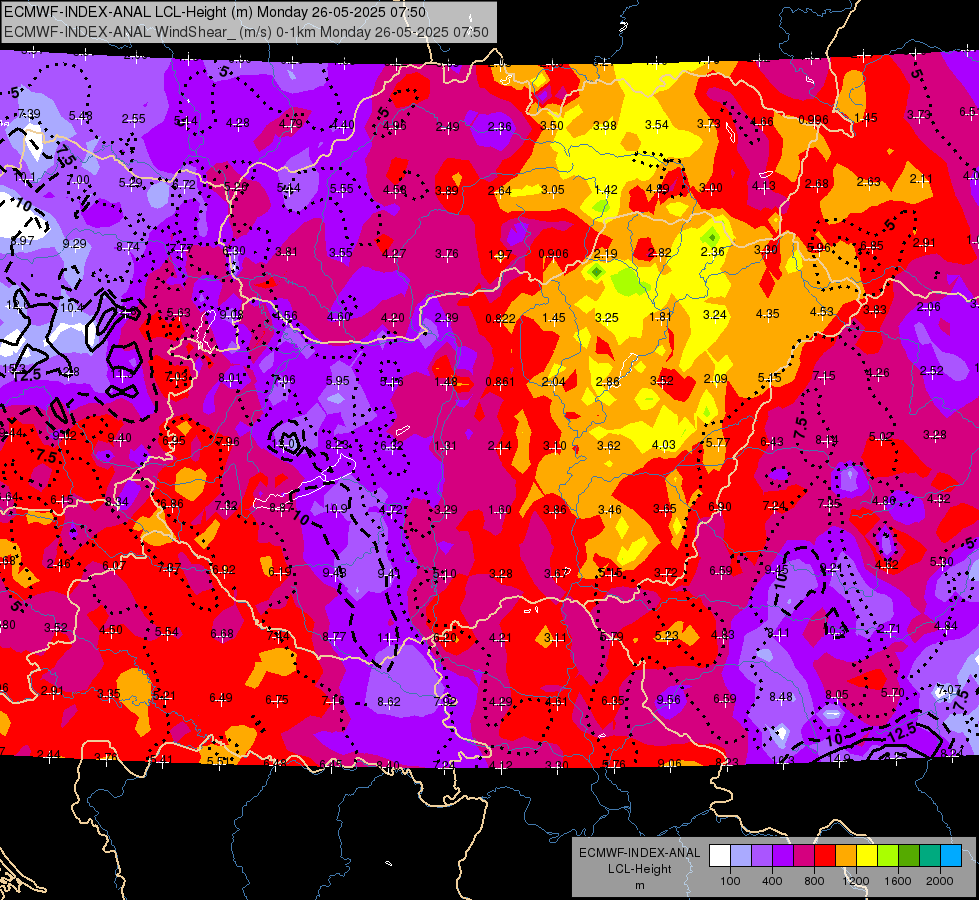Click the grid value 4.03

(663, 445)
